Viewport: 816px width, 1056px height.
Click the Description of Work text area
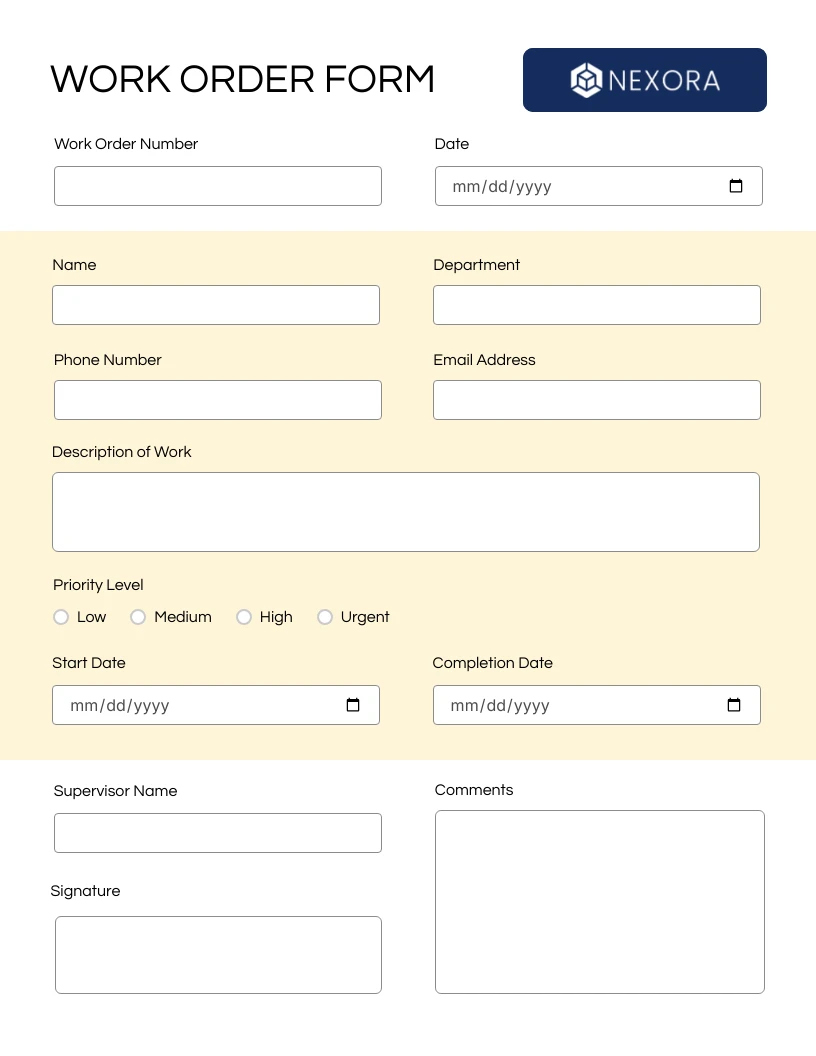pos(405,512)
